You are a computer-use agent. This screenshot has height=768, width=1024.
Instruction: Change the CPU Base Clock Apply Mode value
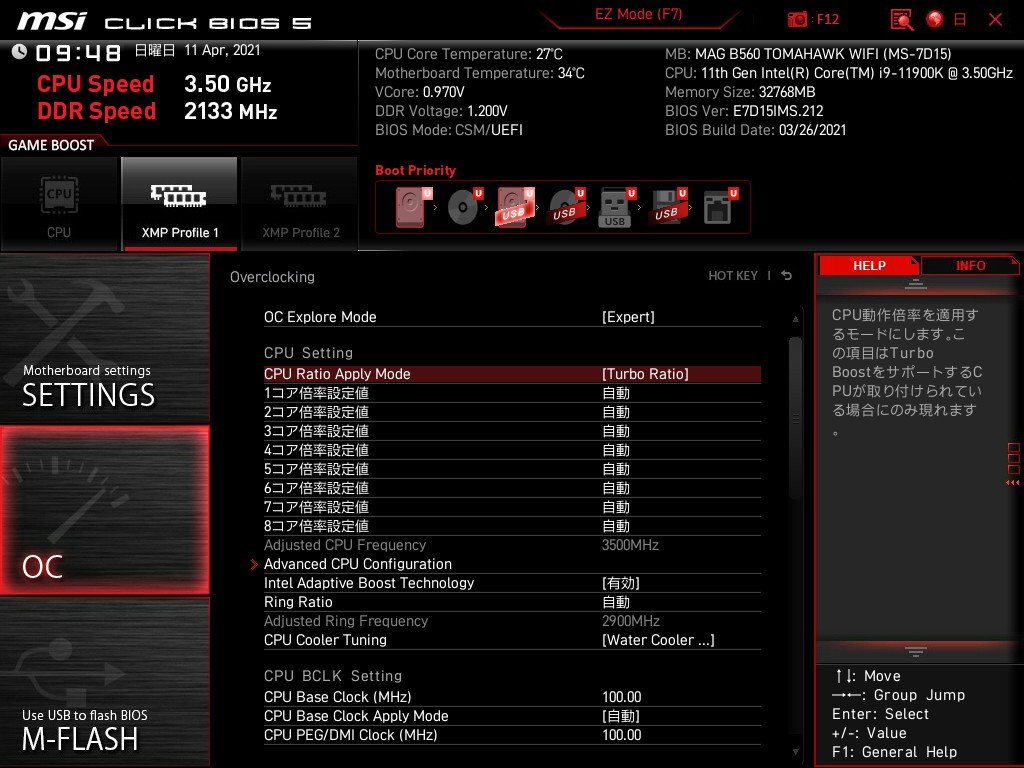coord(512,716)
